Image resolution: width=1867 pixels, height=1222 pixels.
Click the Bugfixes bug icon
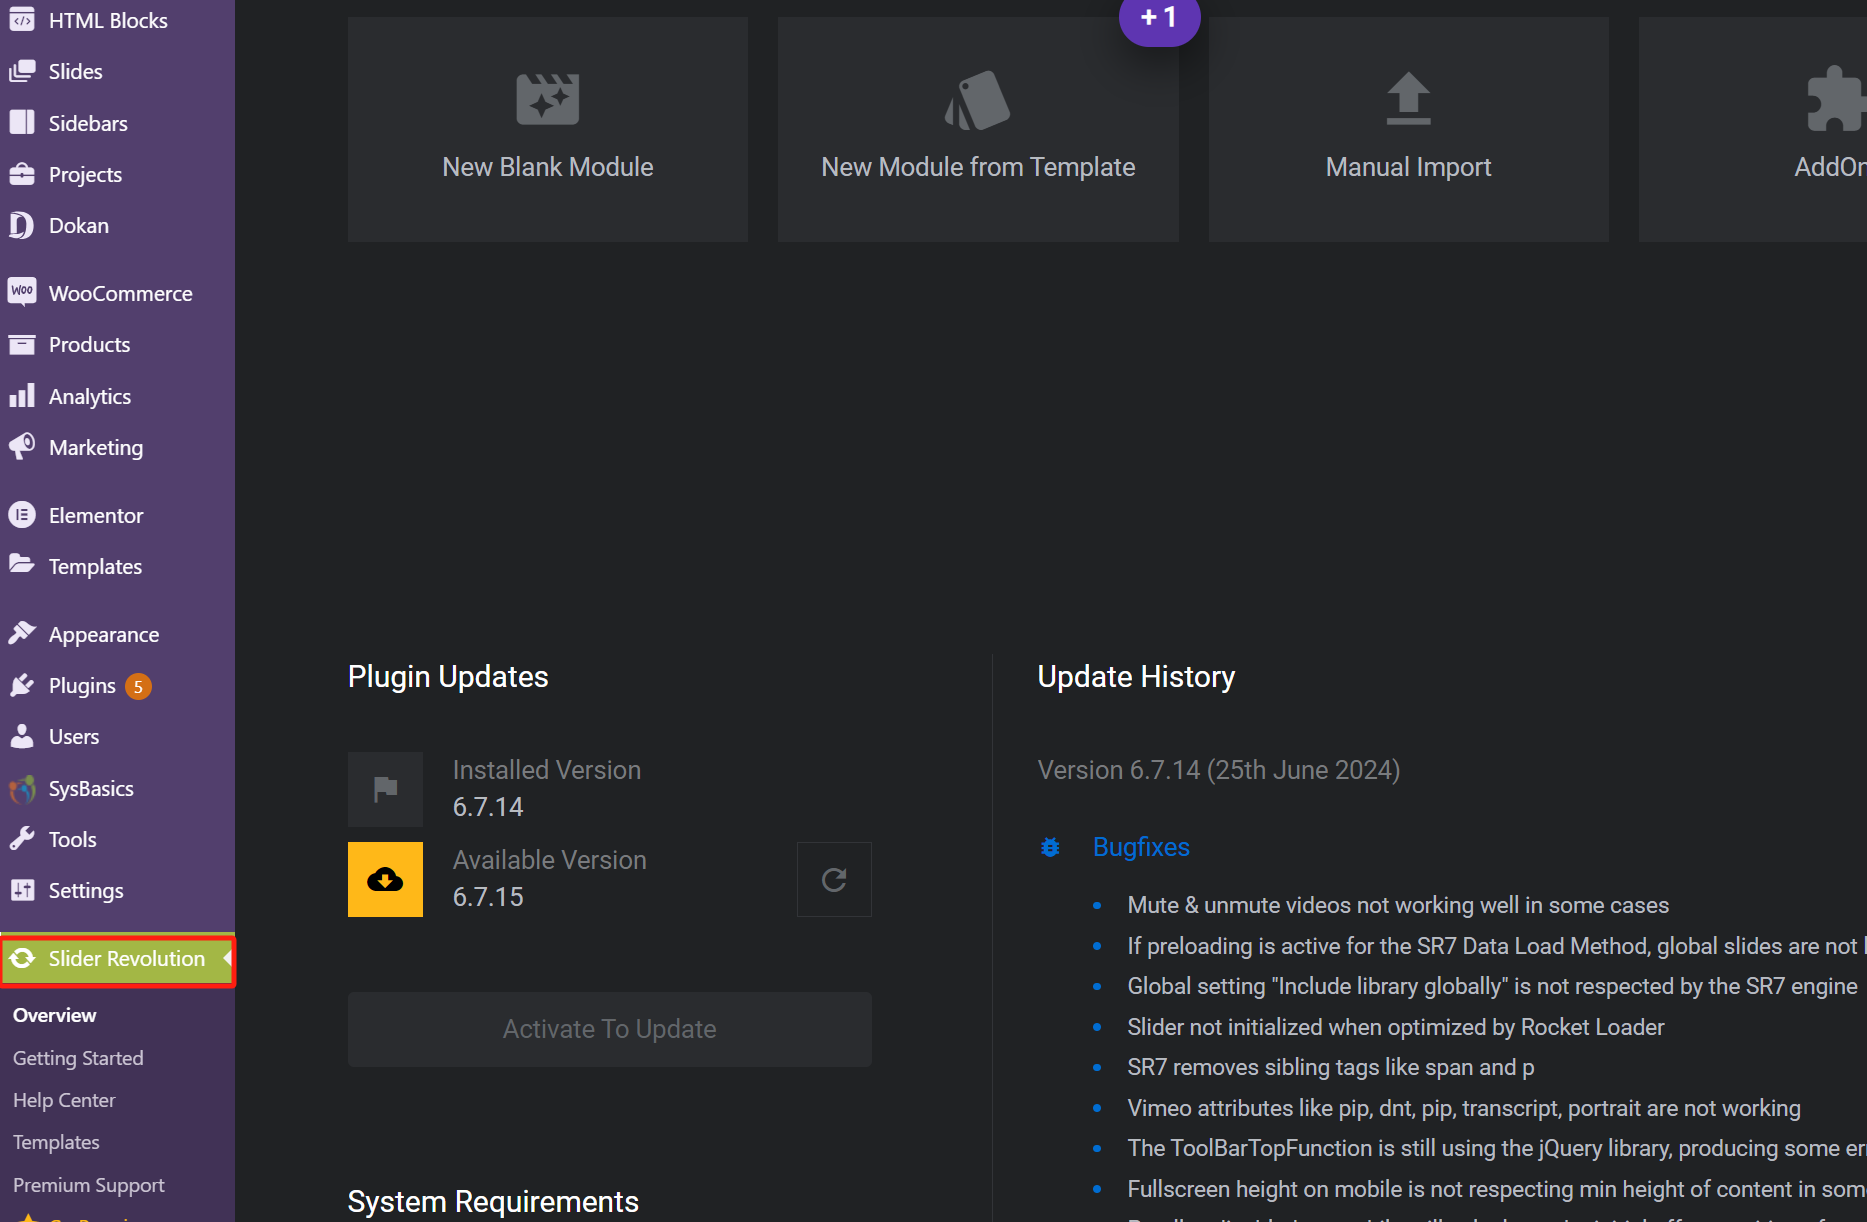pyautogui.click(x=1050, y=847)
